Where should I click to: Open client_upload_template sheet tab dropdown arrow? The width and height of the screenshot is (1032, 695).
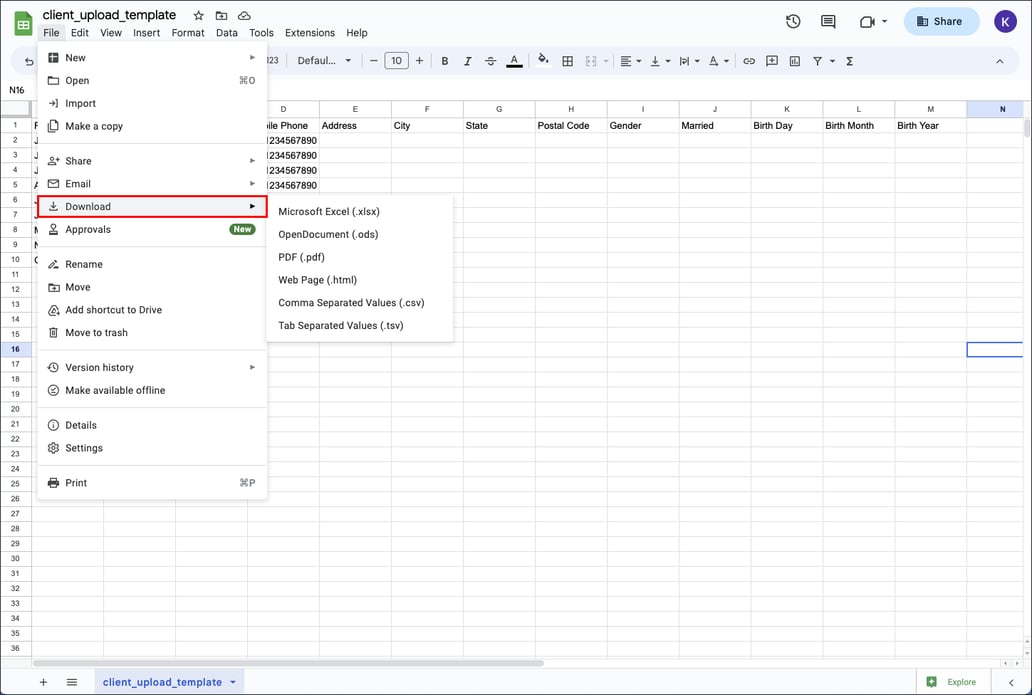point(233,682)
